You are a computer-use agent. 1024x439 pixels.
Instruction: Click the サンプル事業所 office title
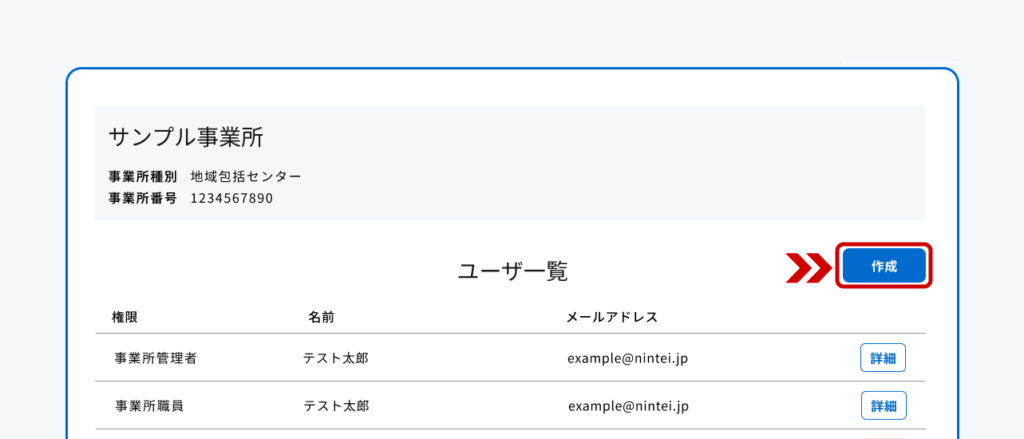[x=186, y=137]
